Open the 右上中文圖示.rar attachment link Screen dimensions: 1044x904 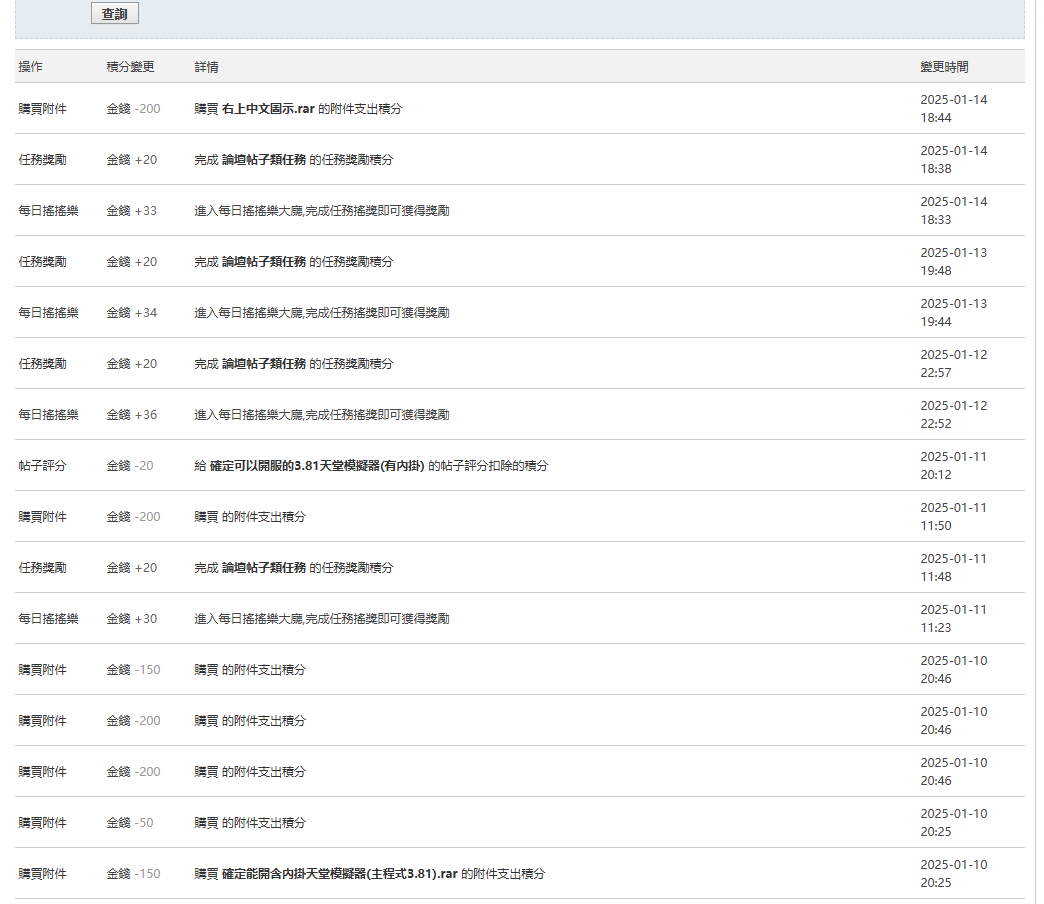pos(268,109)
